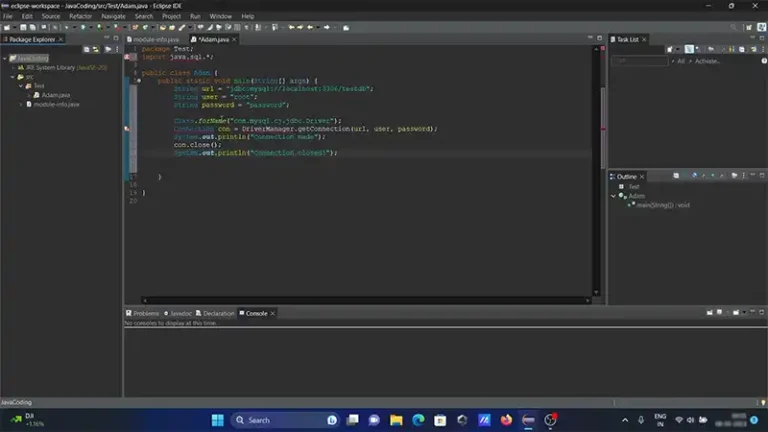Click the All filter link in Task List
Viewport: 768px width, 432px height.
[x=681, y=61]
